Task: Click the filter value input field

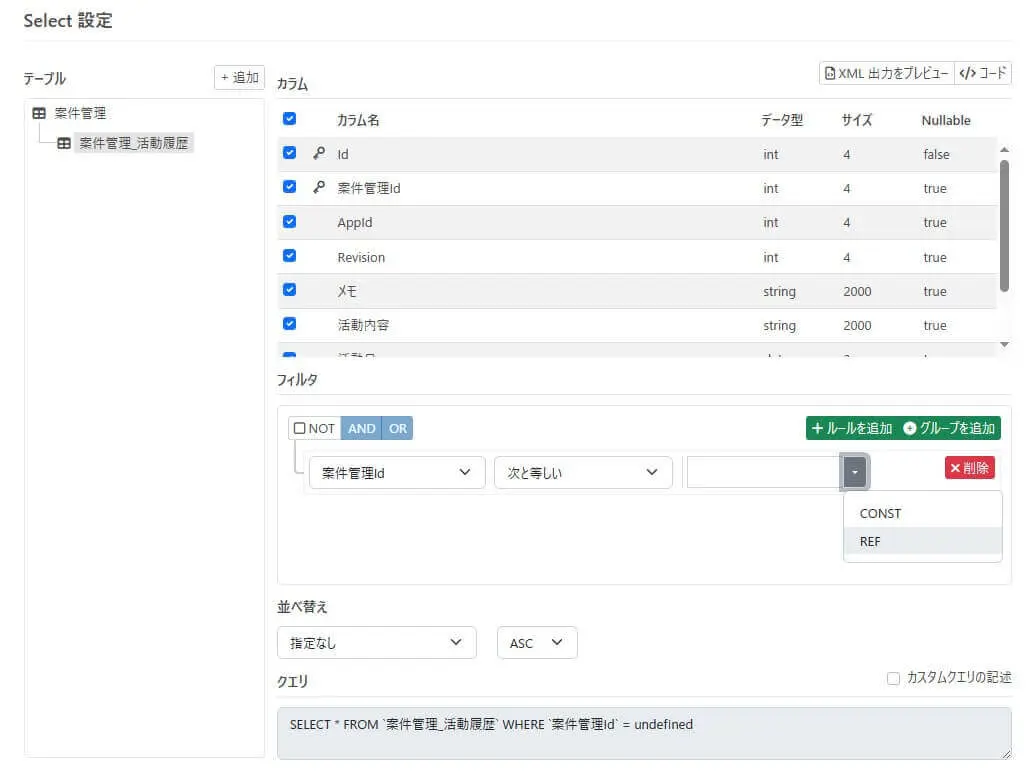Action: pyautogui.click(x=764, y=472)
